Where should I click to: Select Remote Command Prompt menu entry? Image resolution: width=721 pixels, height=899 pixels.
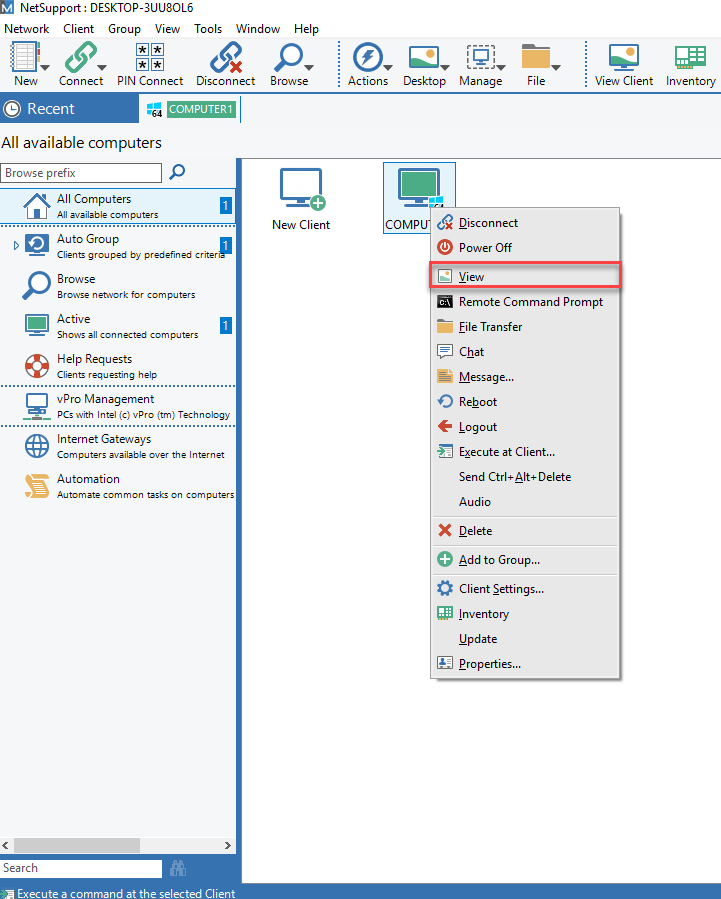(530, 302)
